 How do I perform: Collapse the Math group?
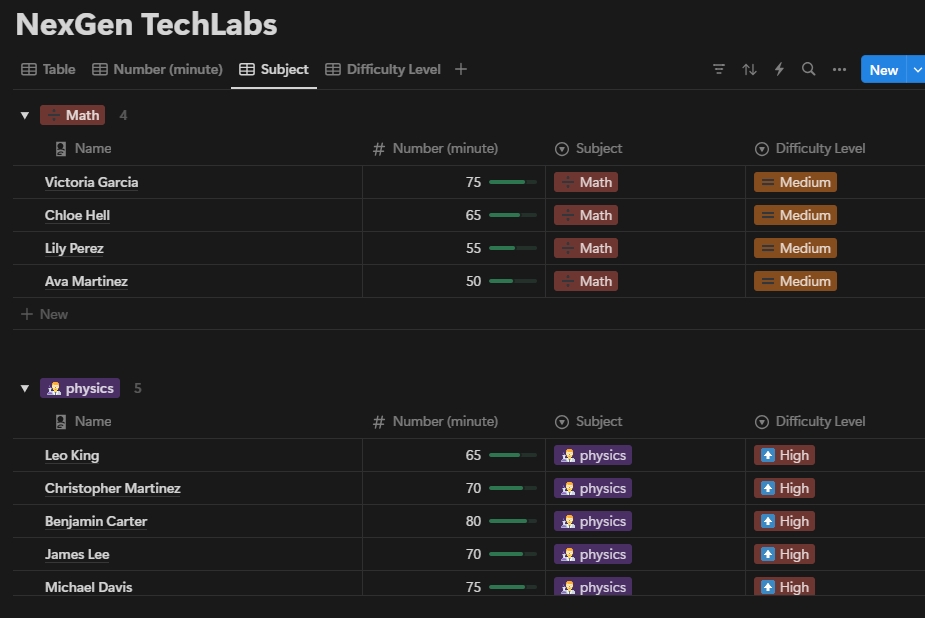[25, 115]
